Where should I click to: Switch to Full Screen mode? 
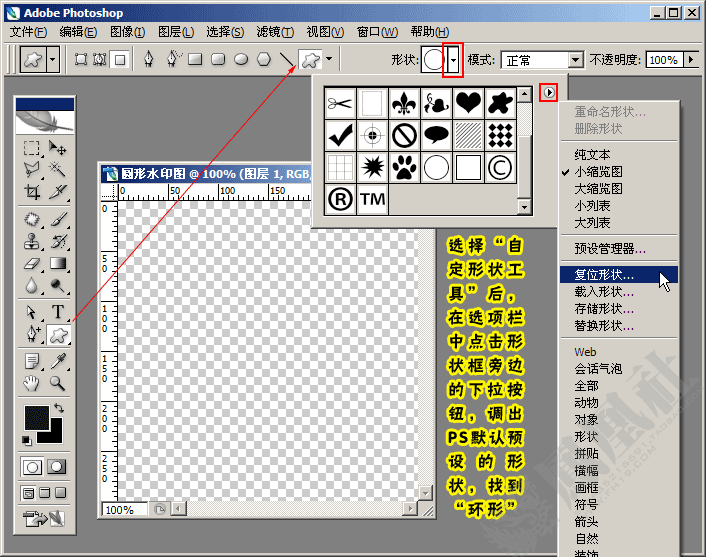coord(60,493)
